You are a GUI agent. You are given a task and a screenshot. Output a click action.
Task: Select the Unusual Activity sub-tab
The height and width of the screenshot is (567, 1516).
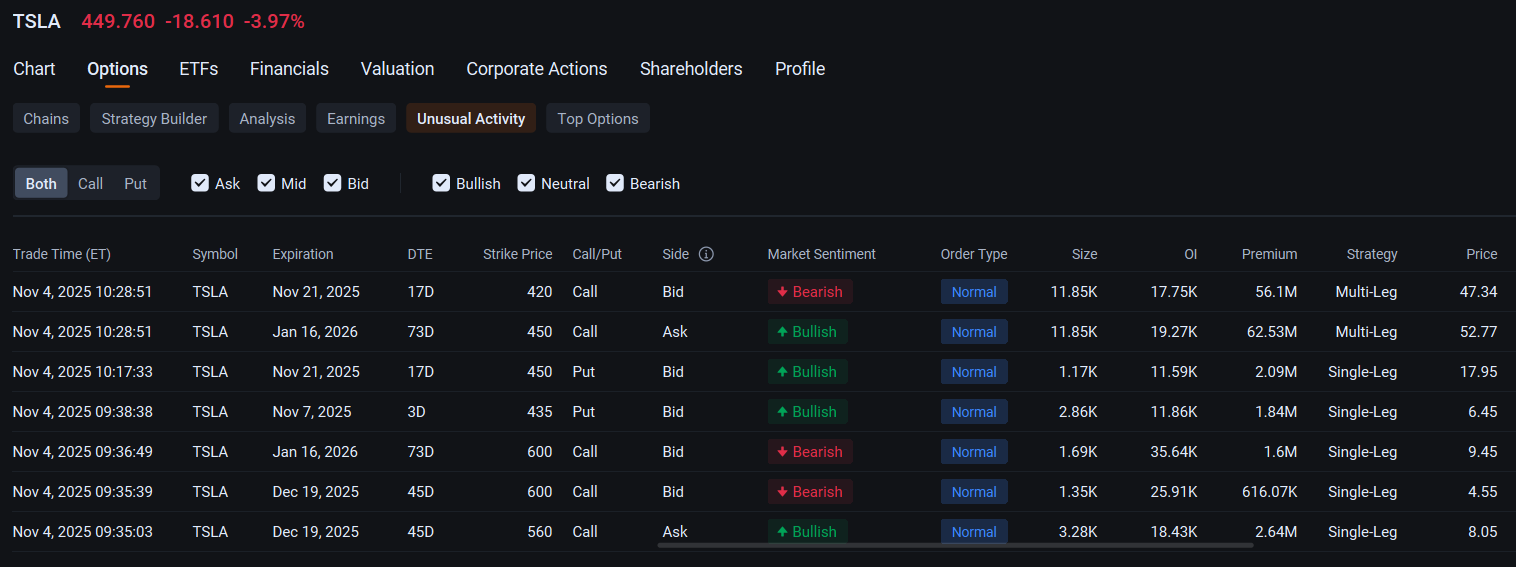coord(471,118)
